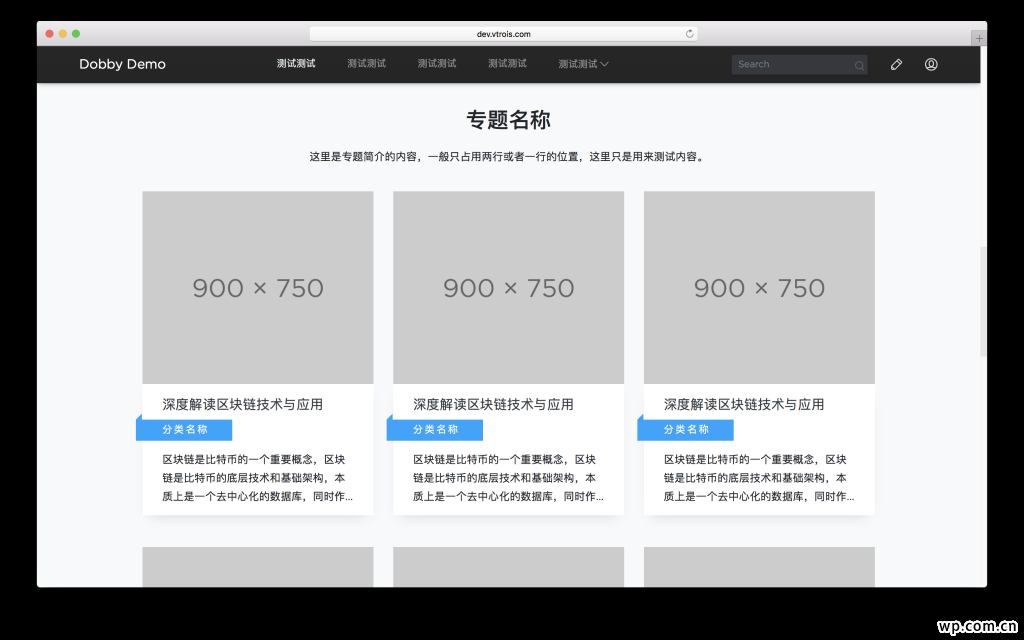Expand the 测试测试 dropdown with chevron
Image resolution: width=1024 pixels, height=640 pixels.
click(583, 64)
